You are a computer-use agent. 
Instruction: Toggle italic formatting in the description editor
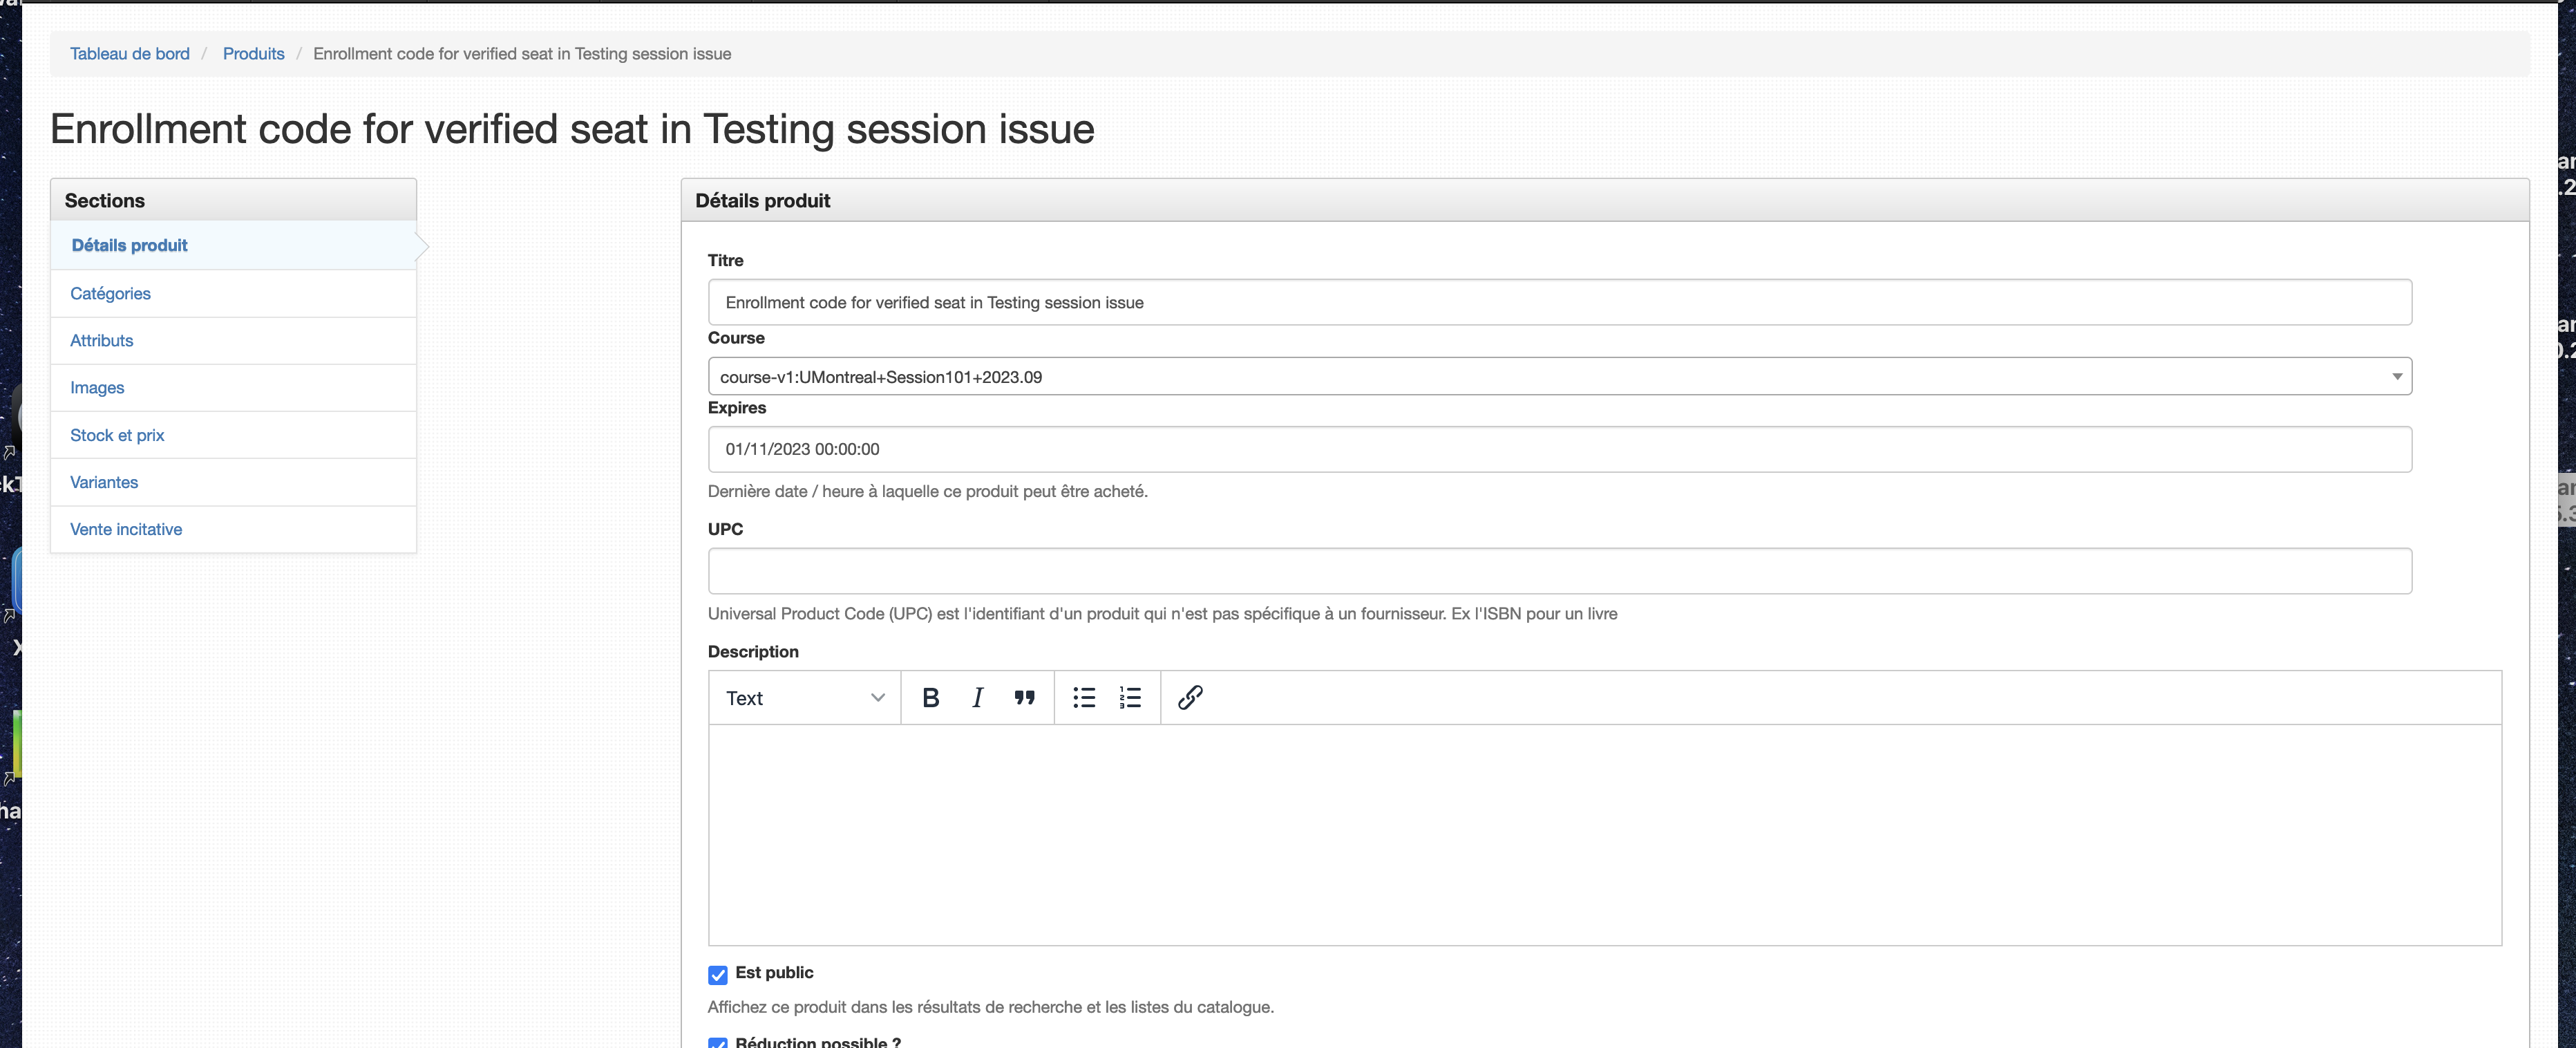[x=977, y=697]
